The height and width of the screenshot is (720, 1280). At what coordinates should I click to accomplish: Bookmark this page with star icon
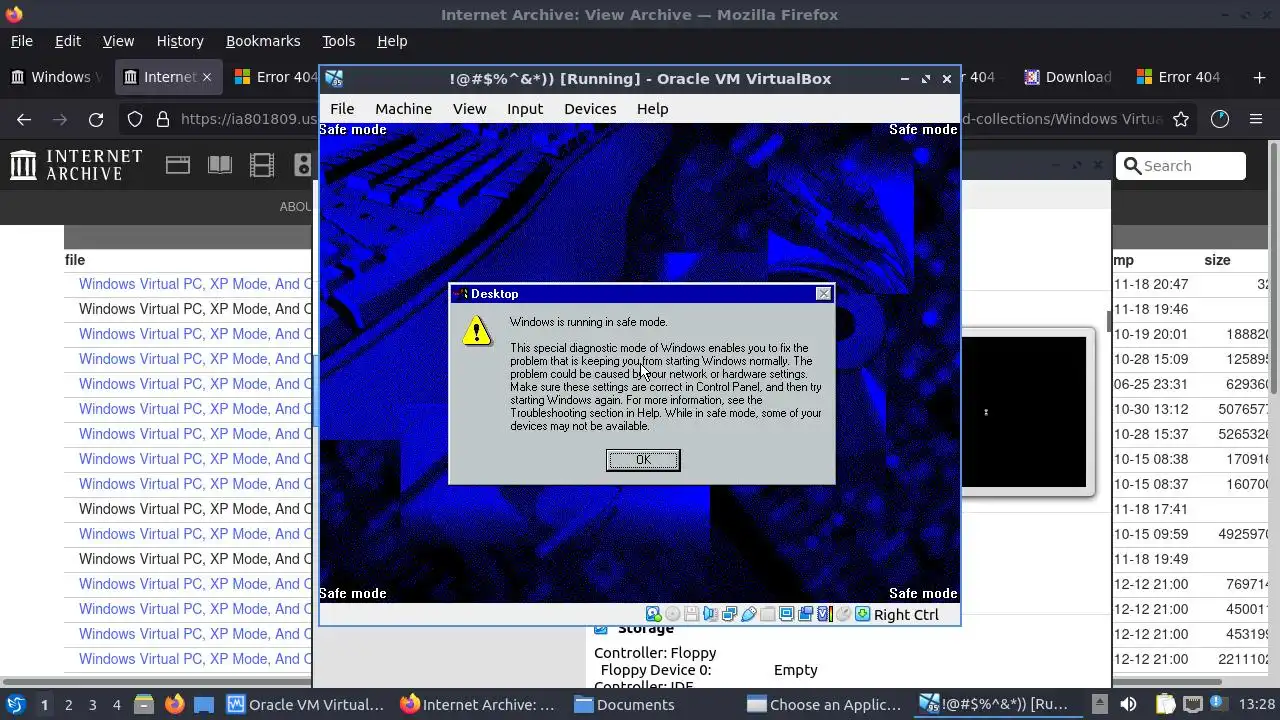[x=1181, y=119]
